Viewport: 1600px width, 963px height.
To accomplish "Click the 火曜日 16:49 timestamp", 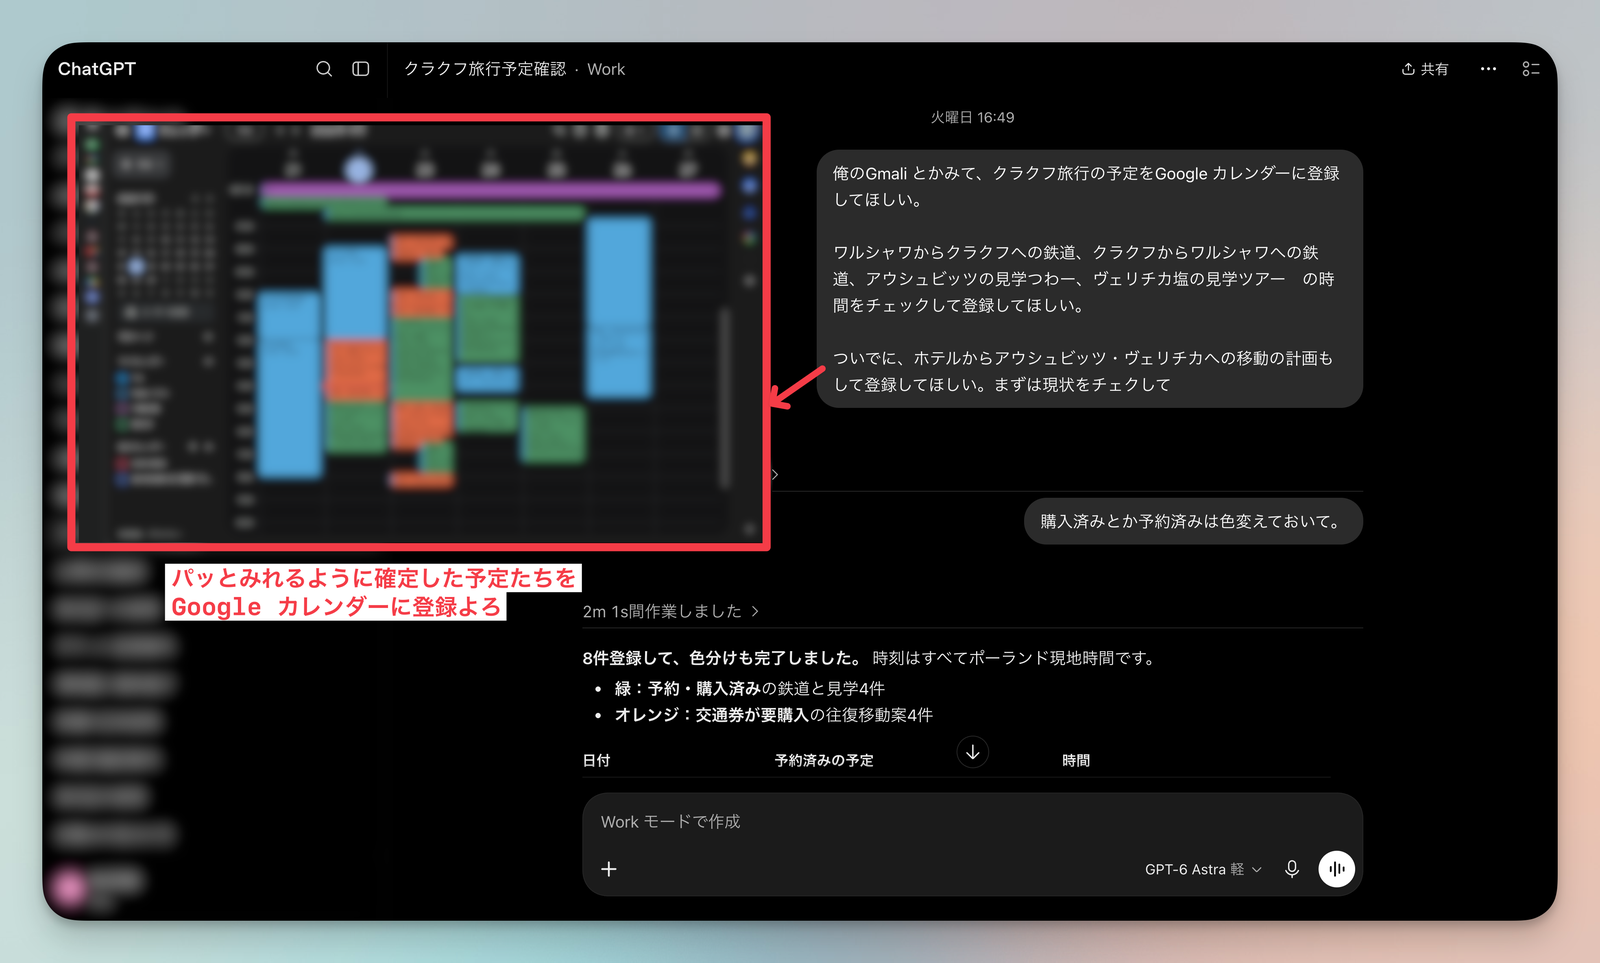I will point(972,117).
